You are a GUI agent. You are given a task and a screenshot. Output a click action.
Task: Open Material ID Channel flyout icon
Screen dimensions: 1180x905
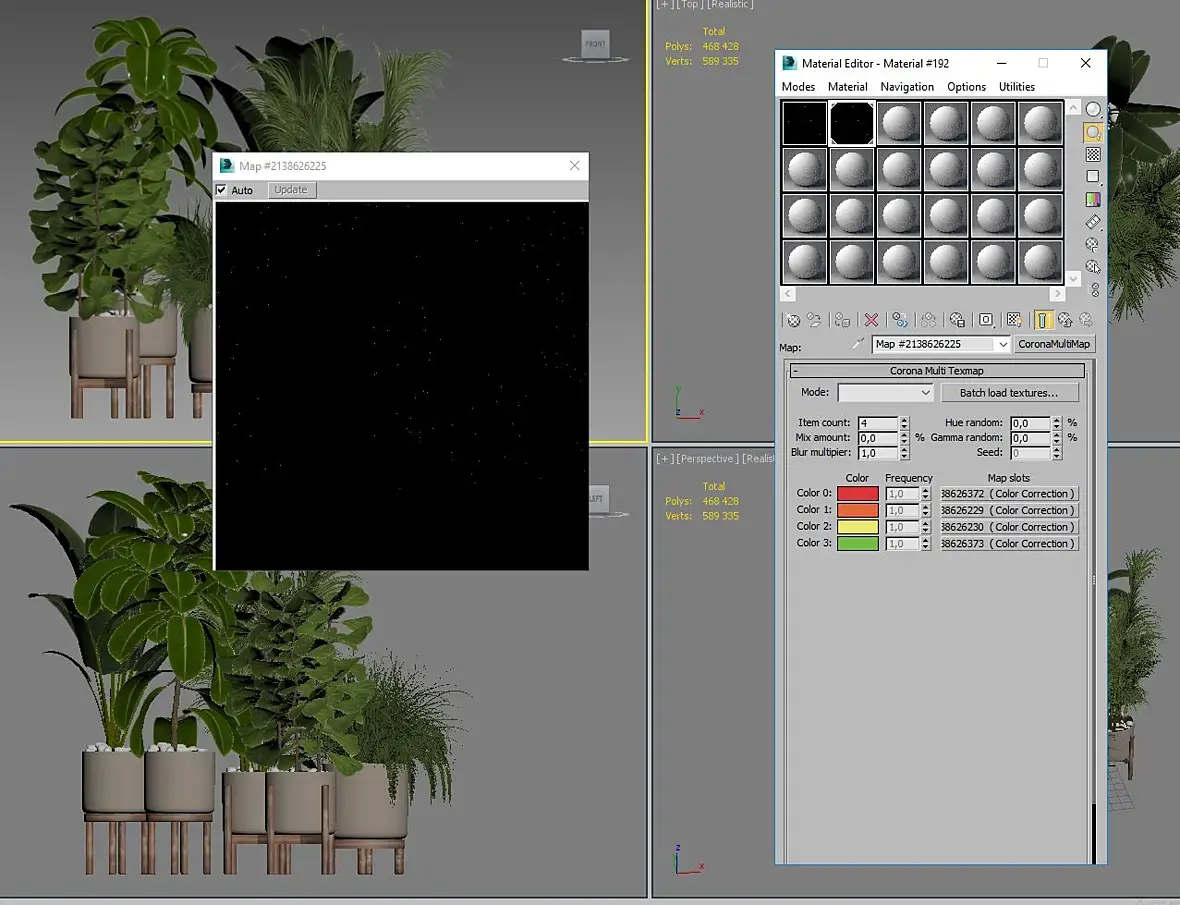pyautogui.click(x=986, y=320)
